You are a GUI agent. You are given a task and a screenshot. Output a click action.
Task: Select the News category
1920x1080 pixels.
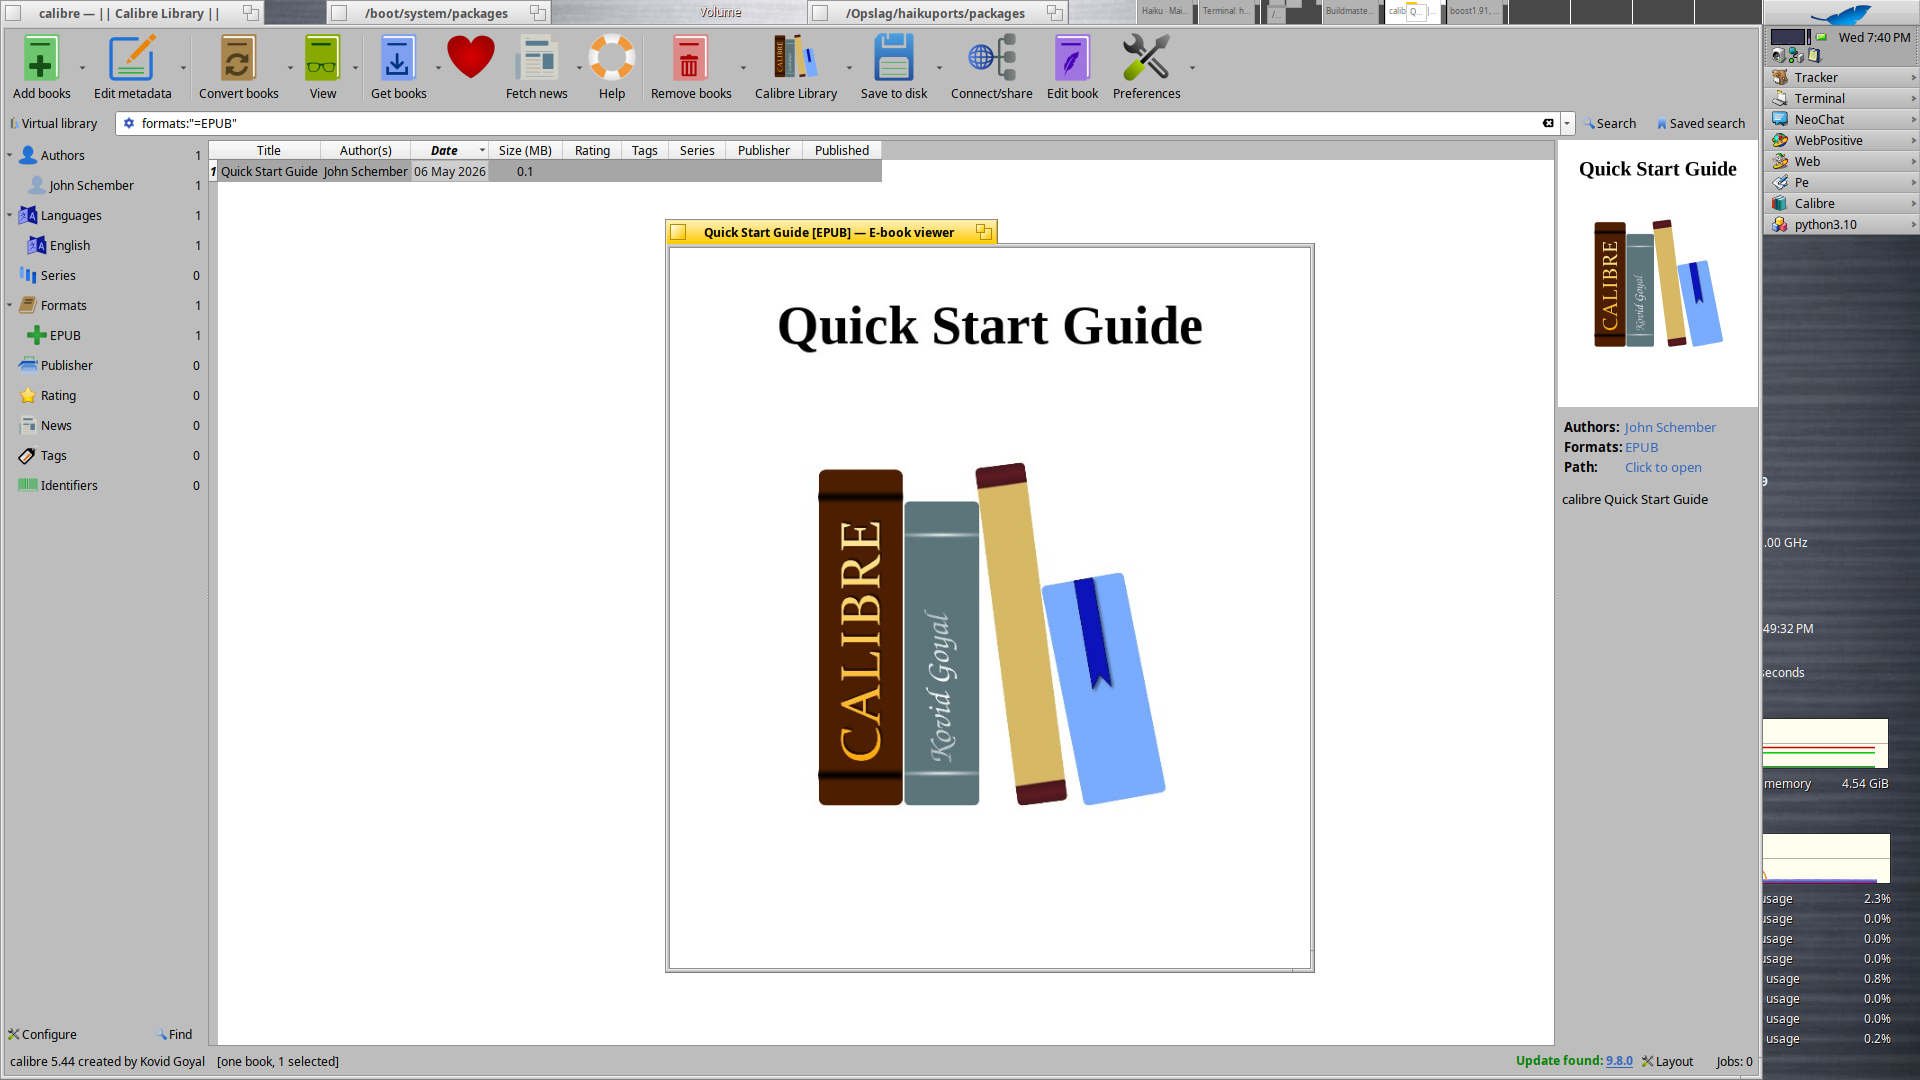click(56, 425)
